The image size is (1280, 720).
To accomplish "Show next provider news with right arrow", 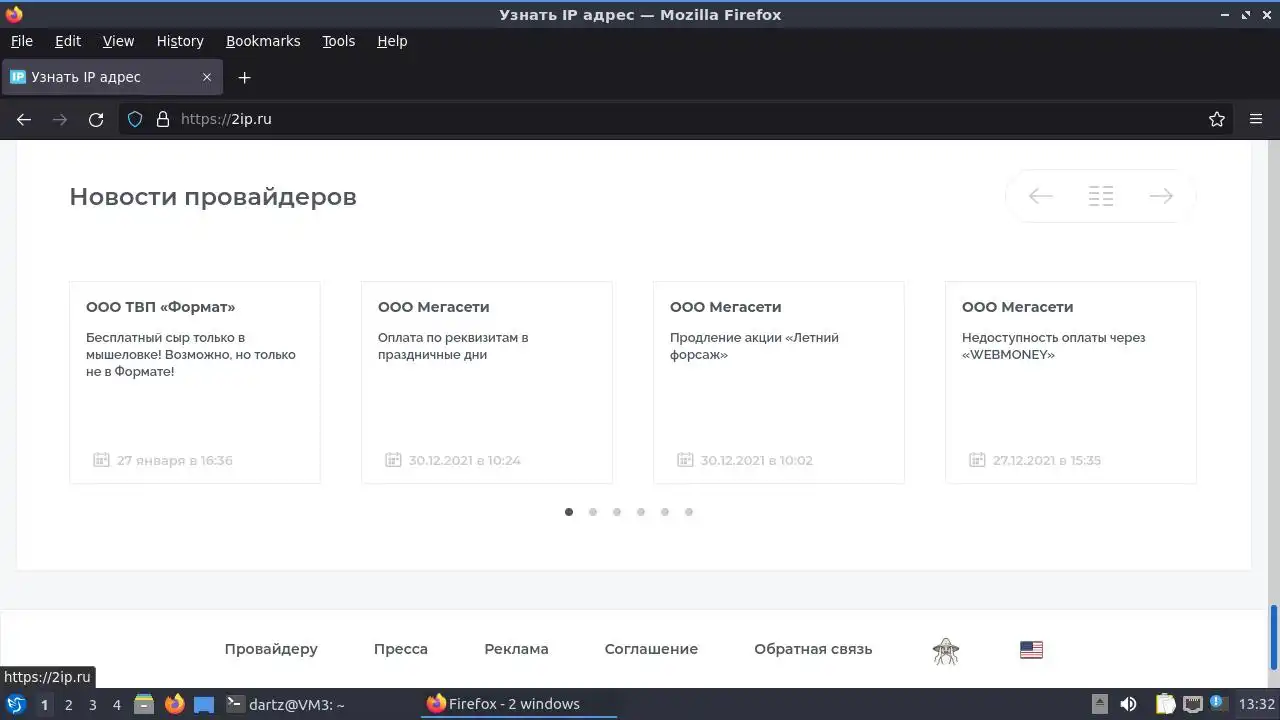I will (1161, 196).
